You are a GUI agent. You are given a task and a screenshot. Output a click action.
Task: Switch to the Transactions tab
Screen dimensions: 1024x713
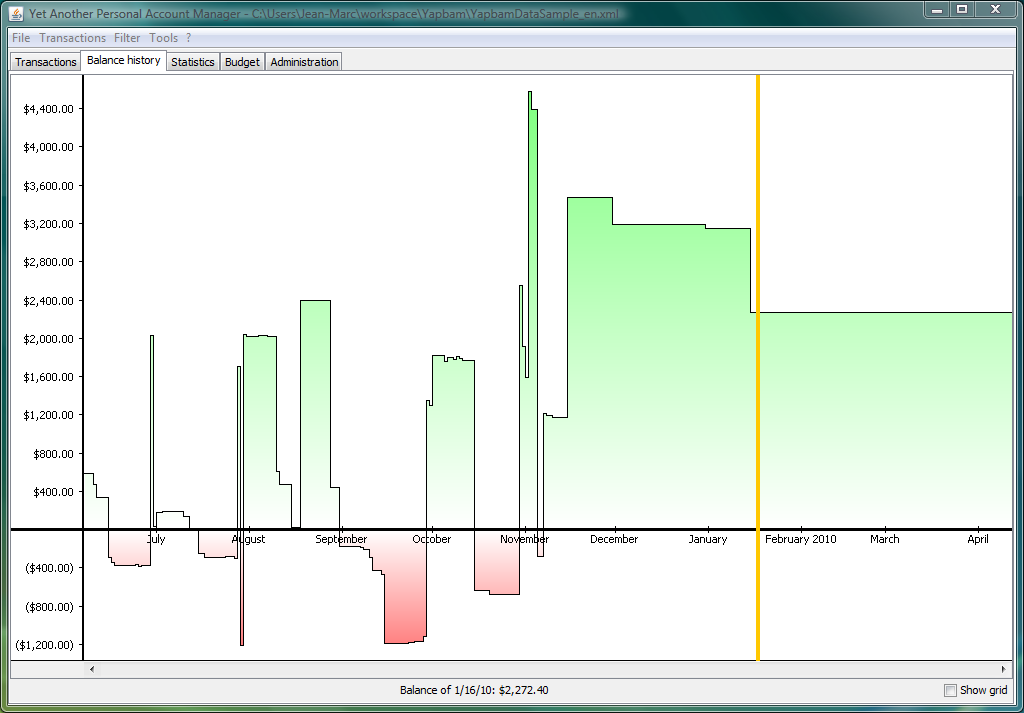[x=46, y=62]
